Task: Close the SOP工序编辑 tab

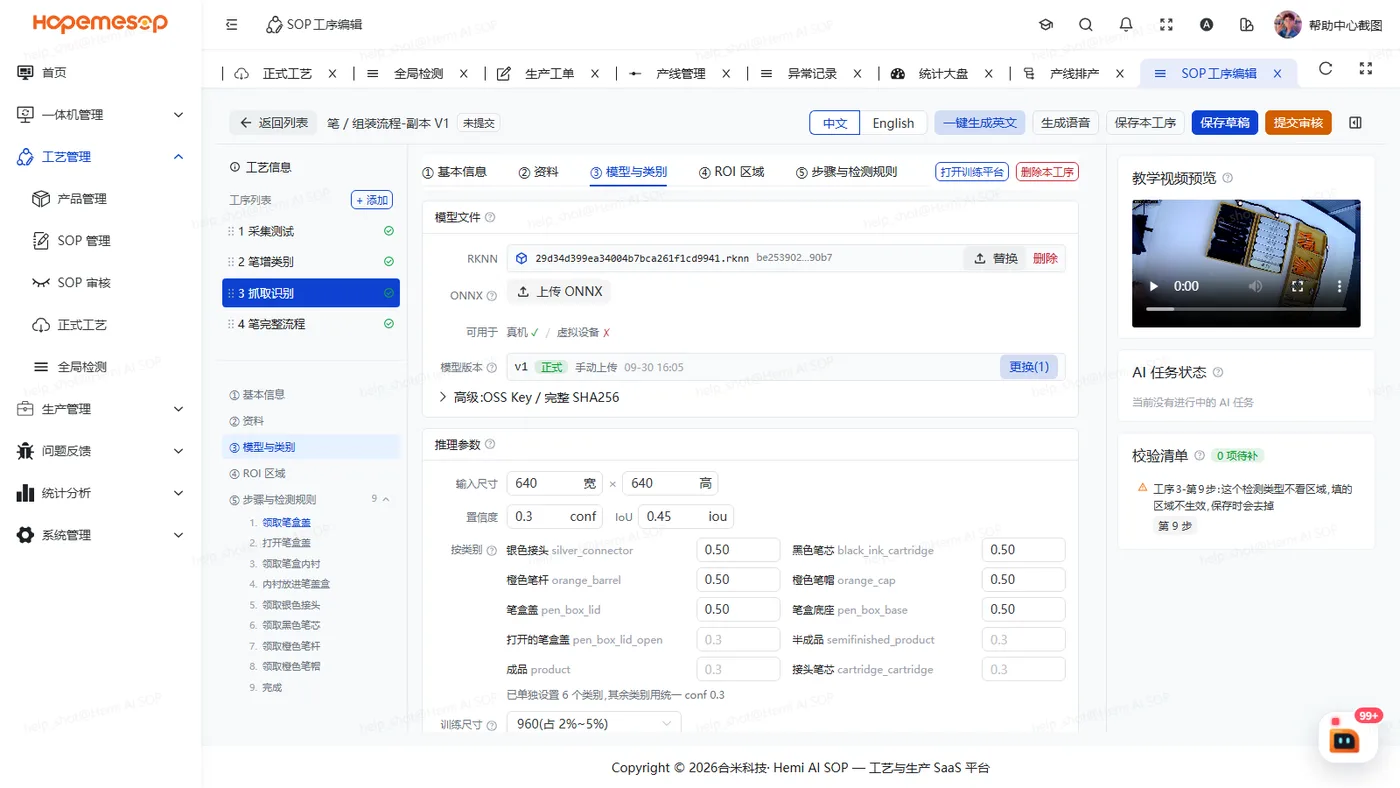Action: point(1277,74)
